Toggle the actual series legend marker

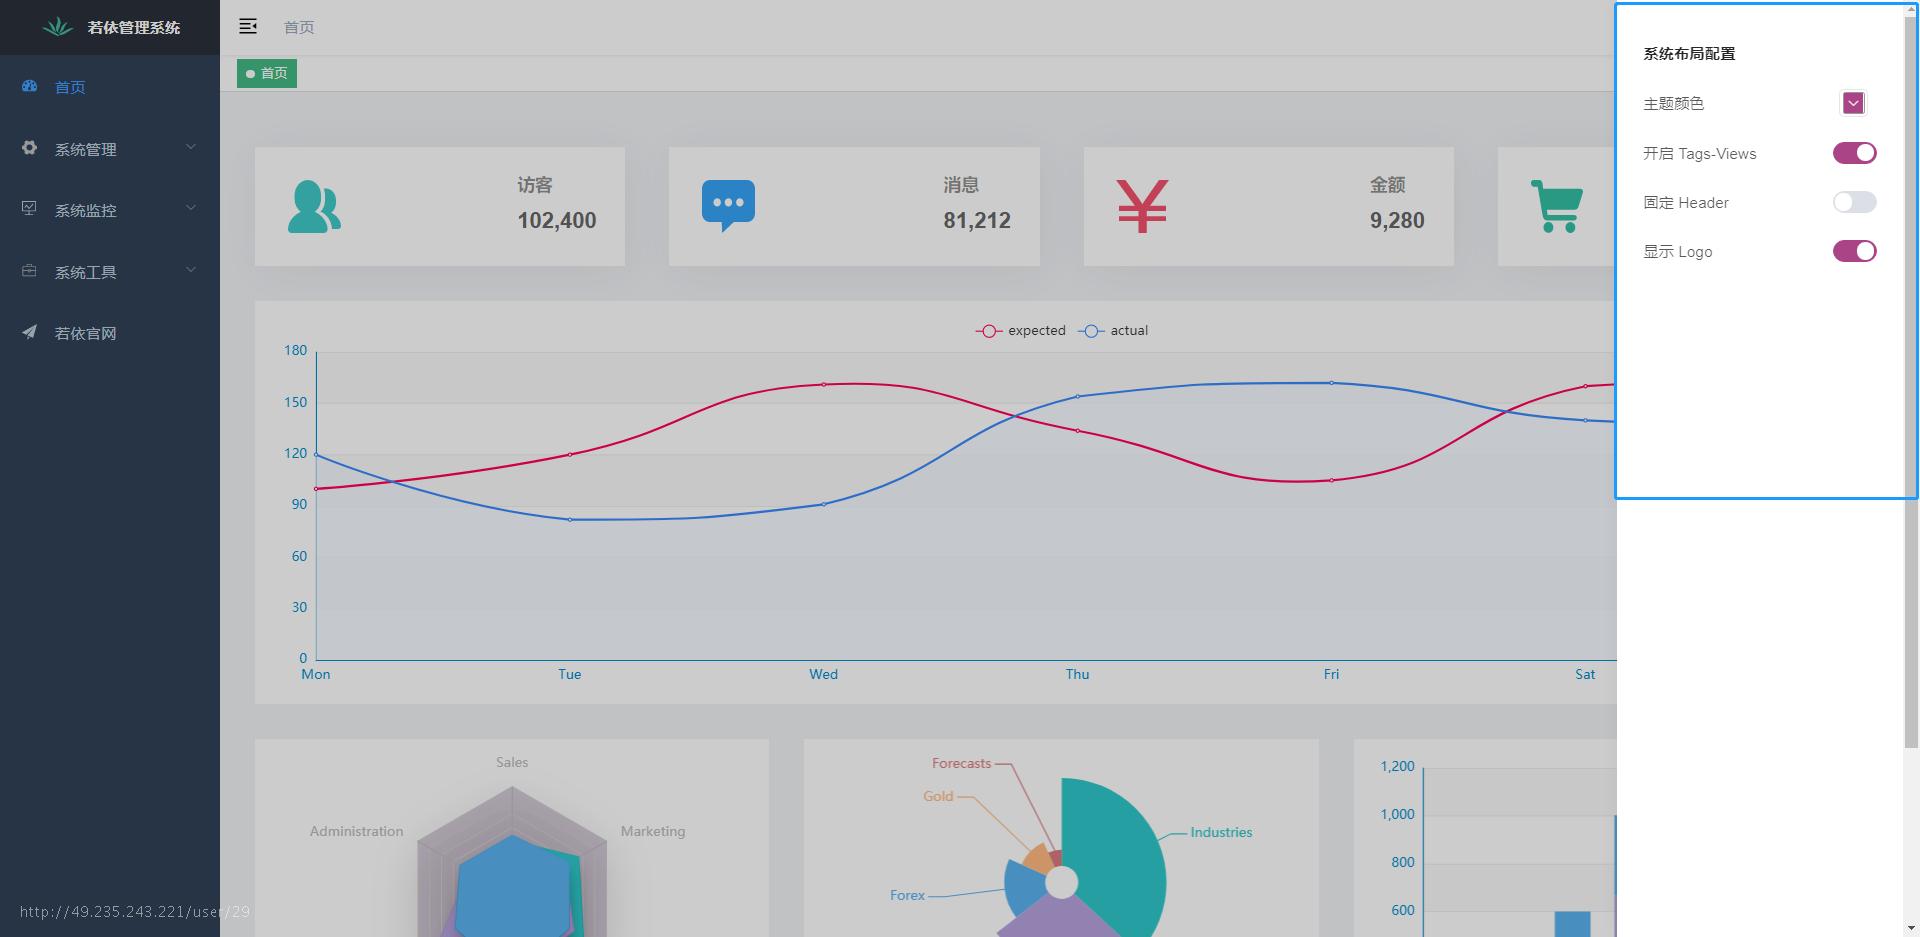[1091, 331]
